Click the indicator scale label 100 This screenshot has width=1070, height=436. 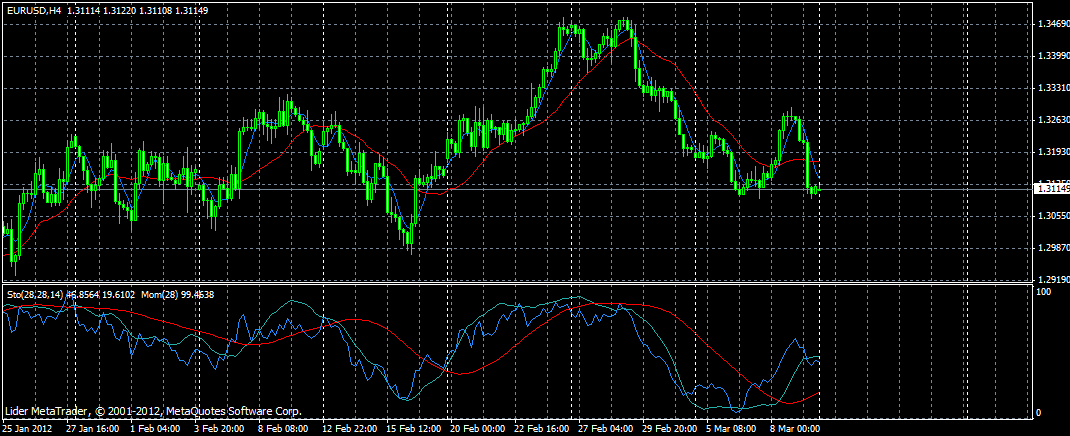[x=1043, y=292]
